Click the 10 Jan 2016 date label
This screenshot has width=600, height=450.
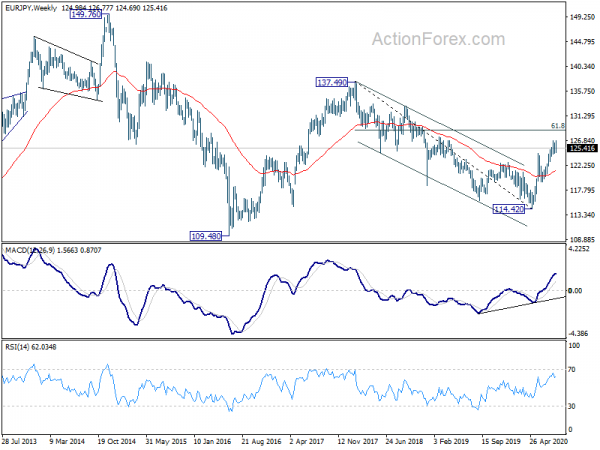(x=212, y=441)
